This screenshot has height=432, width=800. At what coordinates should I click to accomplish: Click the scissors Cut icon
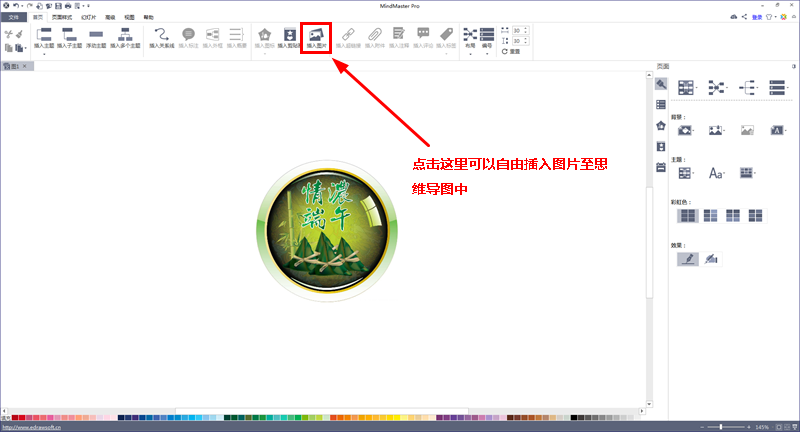[8, 35]
